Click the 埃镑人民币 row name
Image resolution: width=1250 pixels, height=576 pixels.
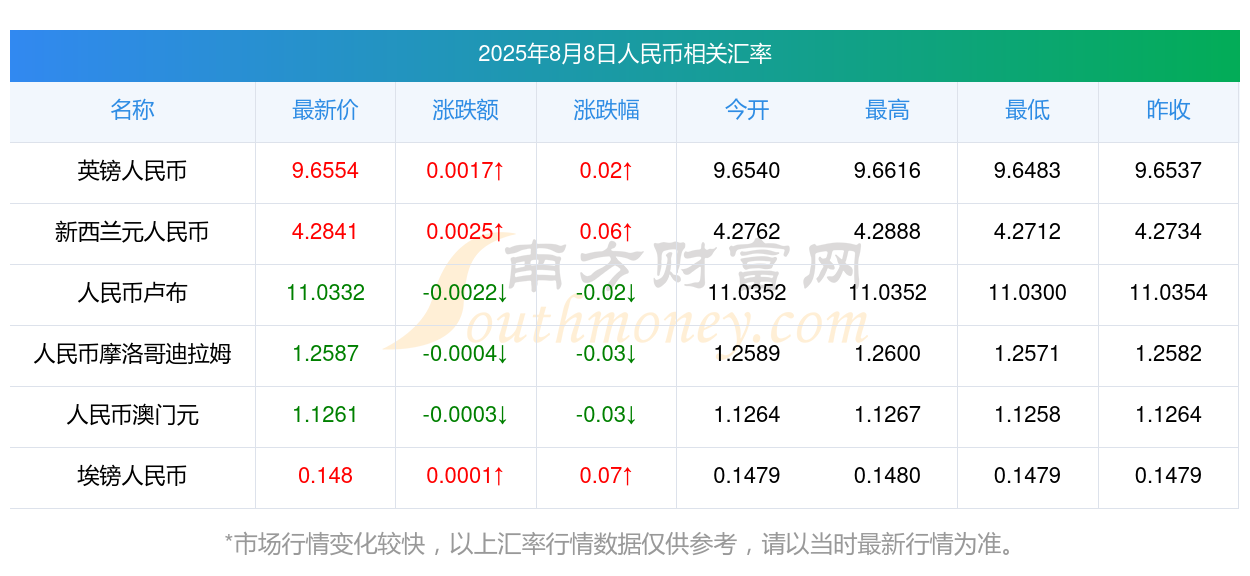click(132, 476)
